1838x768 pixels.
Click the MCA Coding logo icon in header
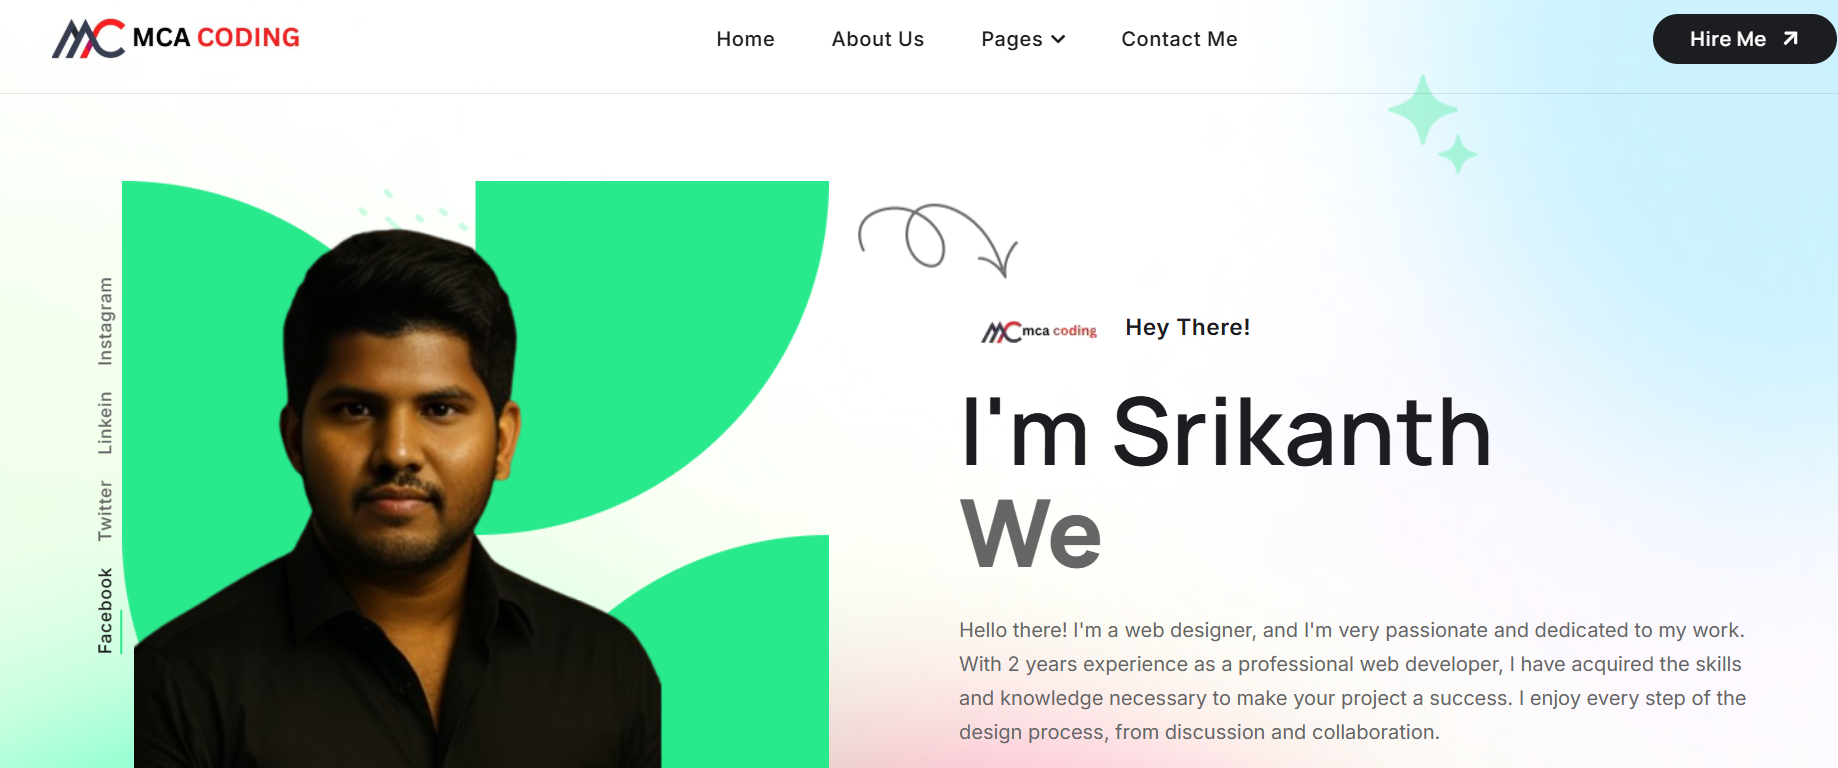88,39
